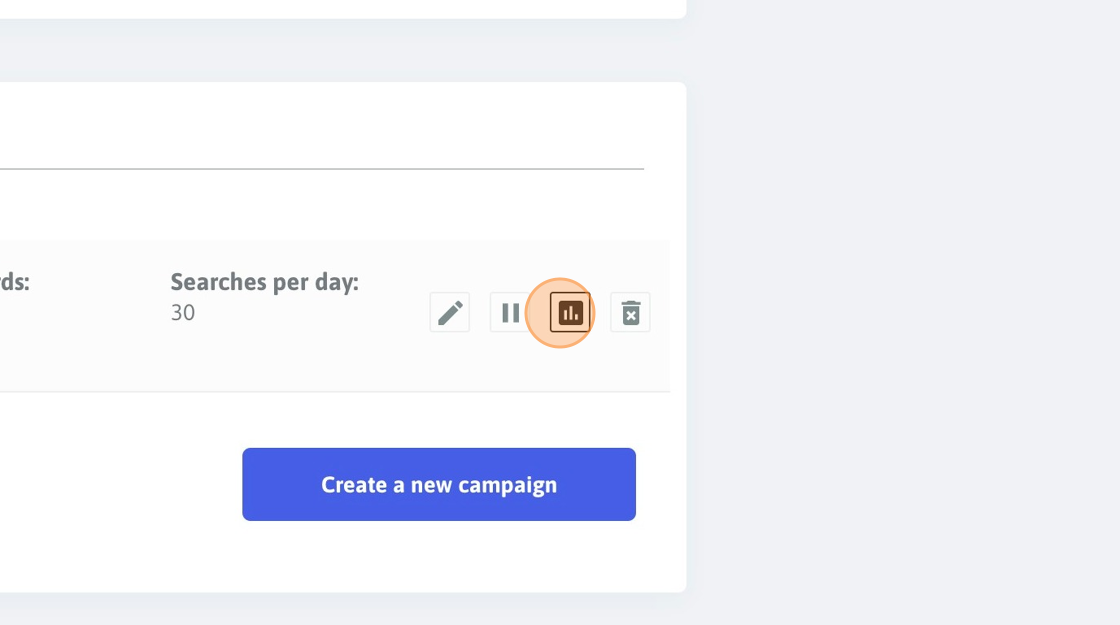Click the Create a new campaign button
The image size is (1120, 625).
pos(439,484)
